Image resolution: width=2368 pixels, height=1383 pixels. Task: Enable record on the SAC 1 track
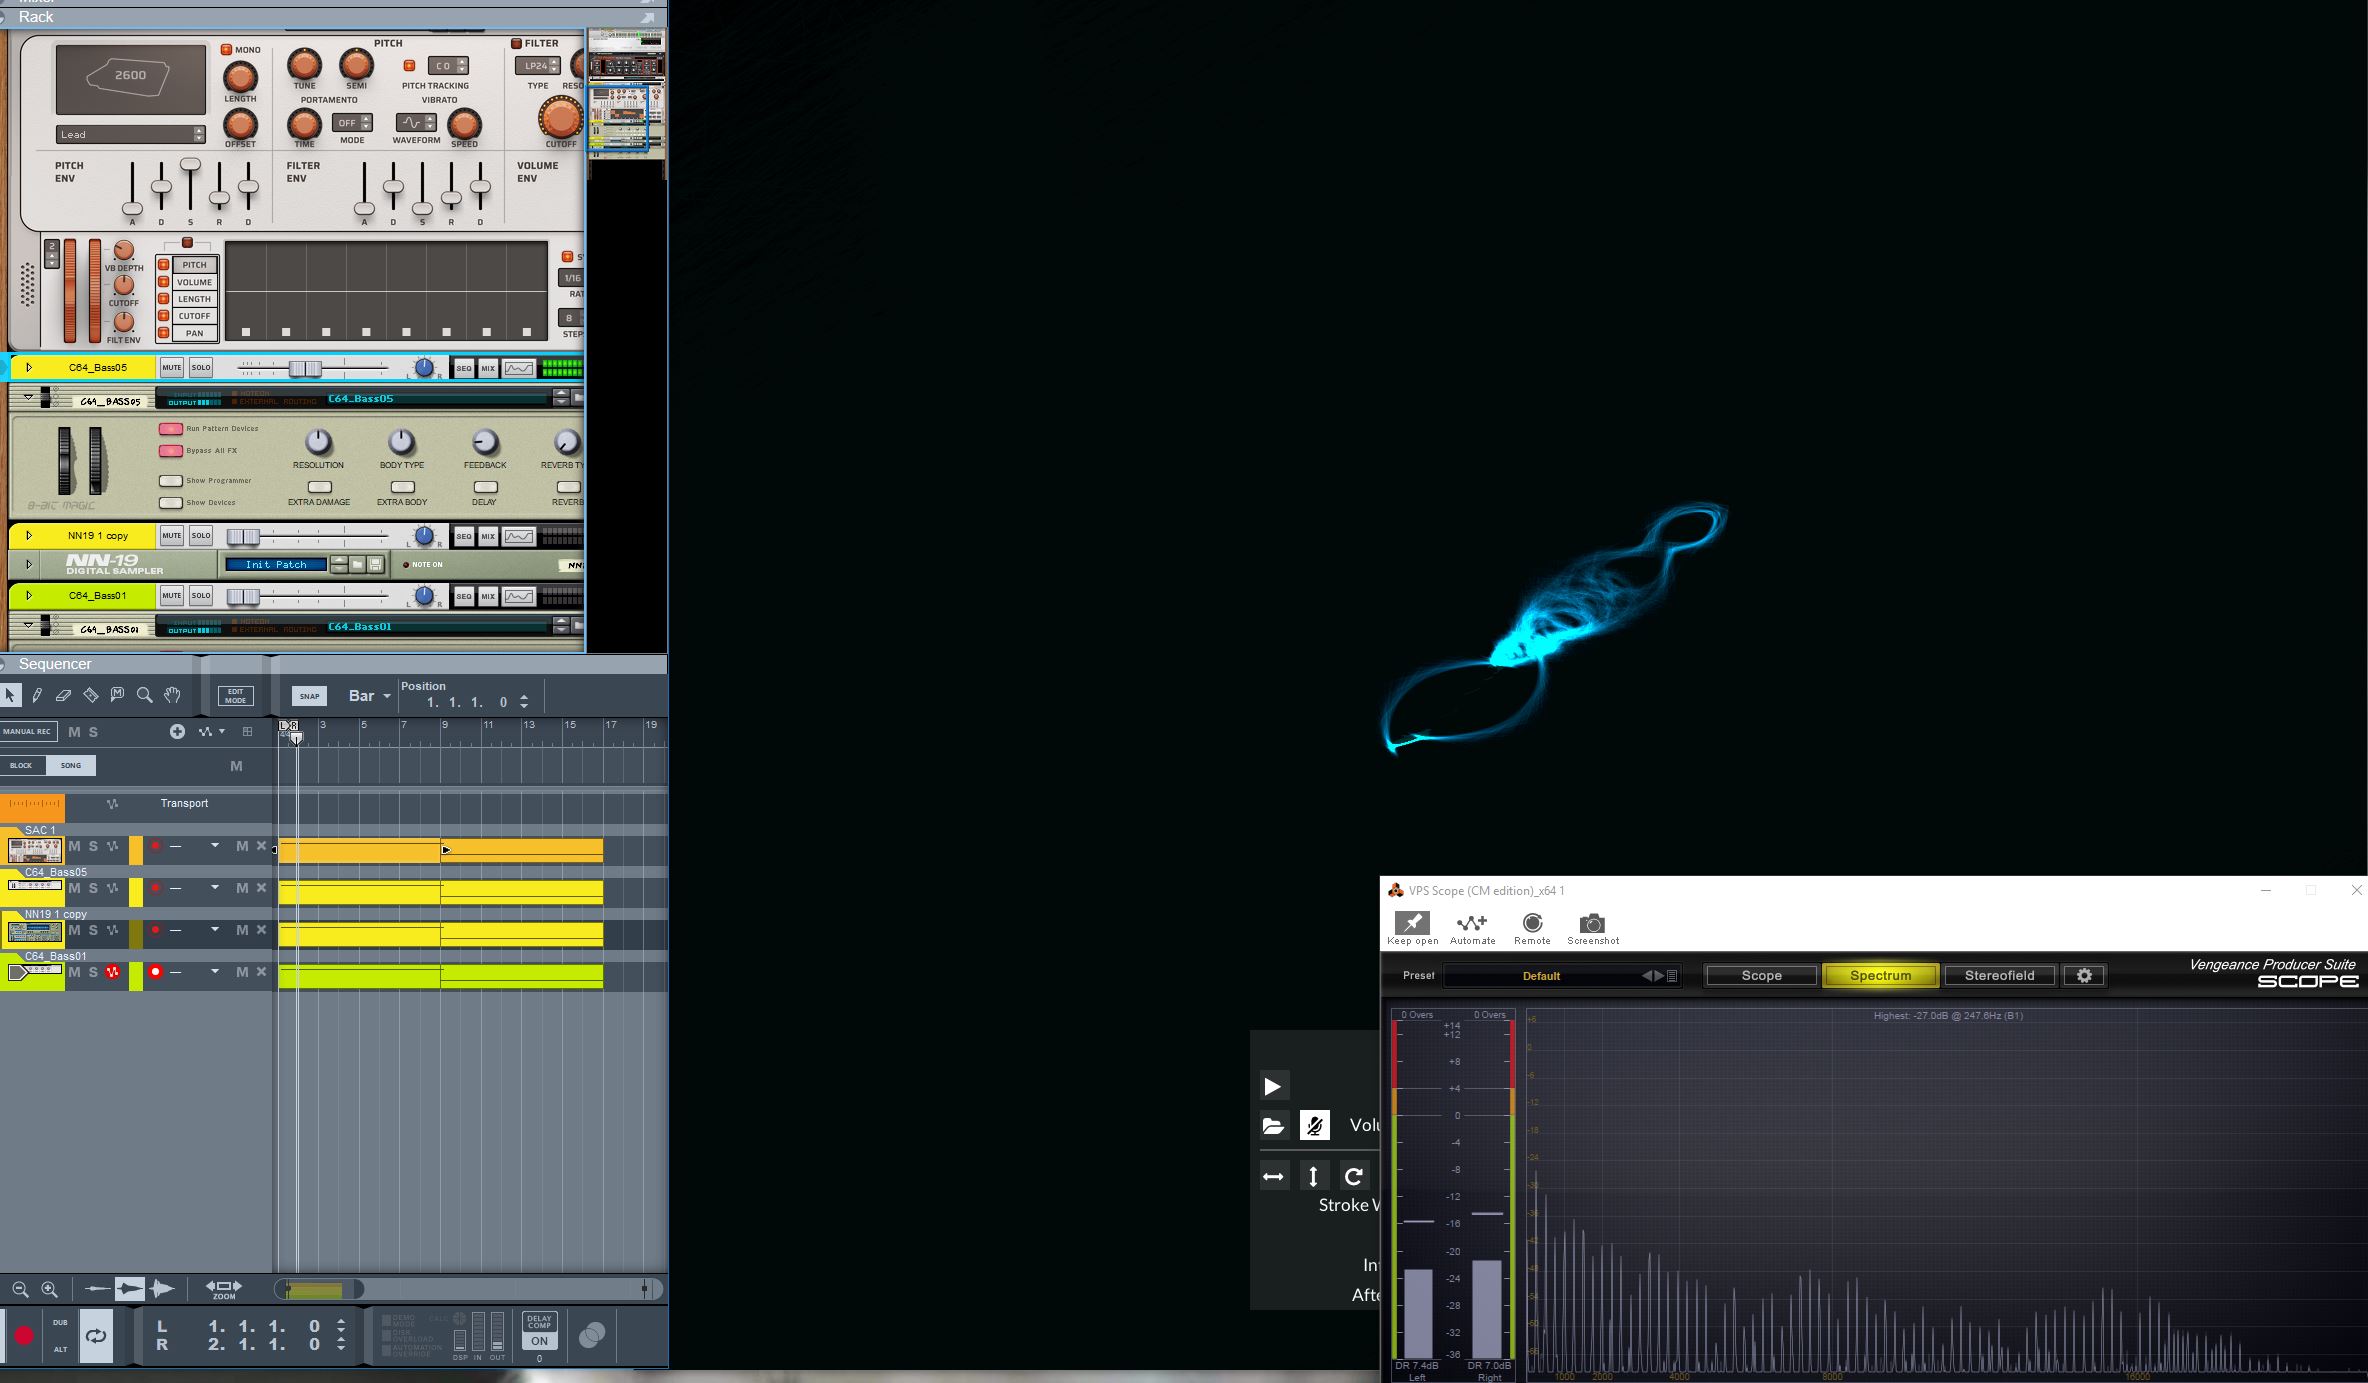pos(155,846)
